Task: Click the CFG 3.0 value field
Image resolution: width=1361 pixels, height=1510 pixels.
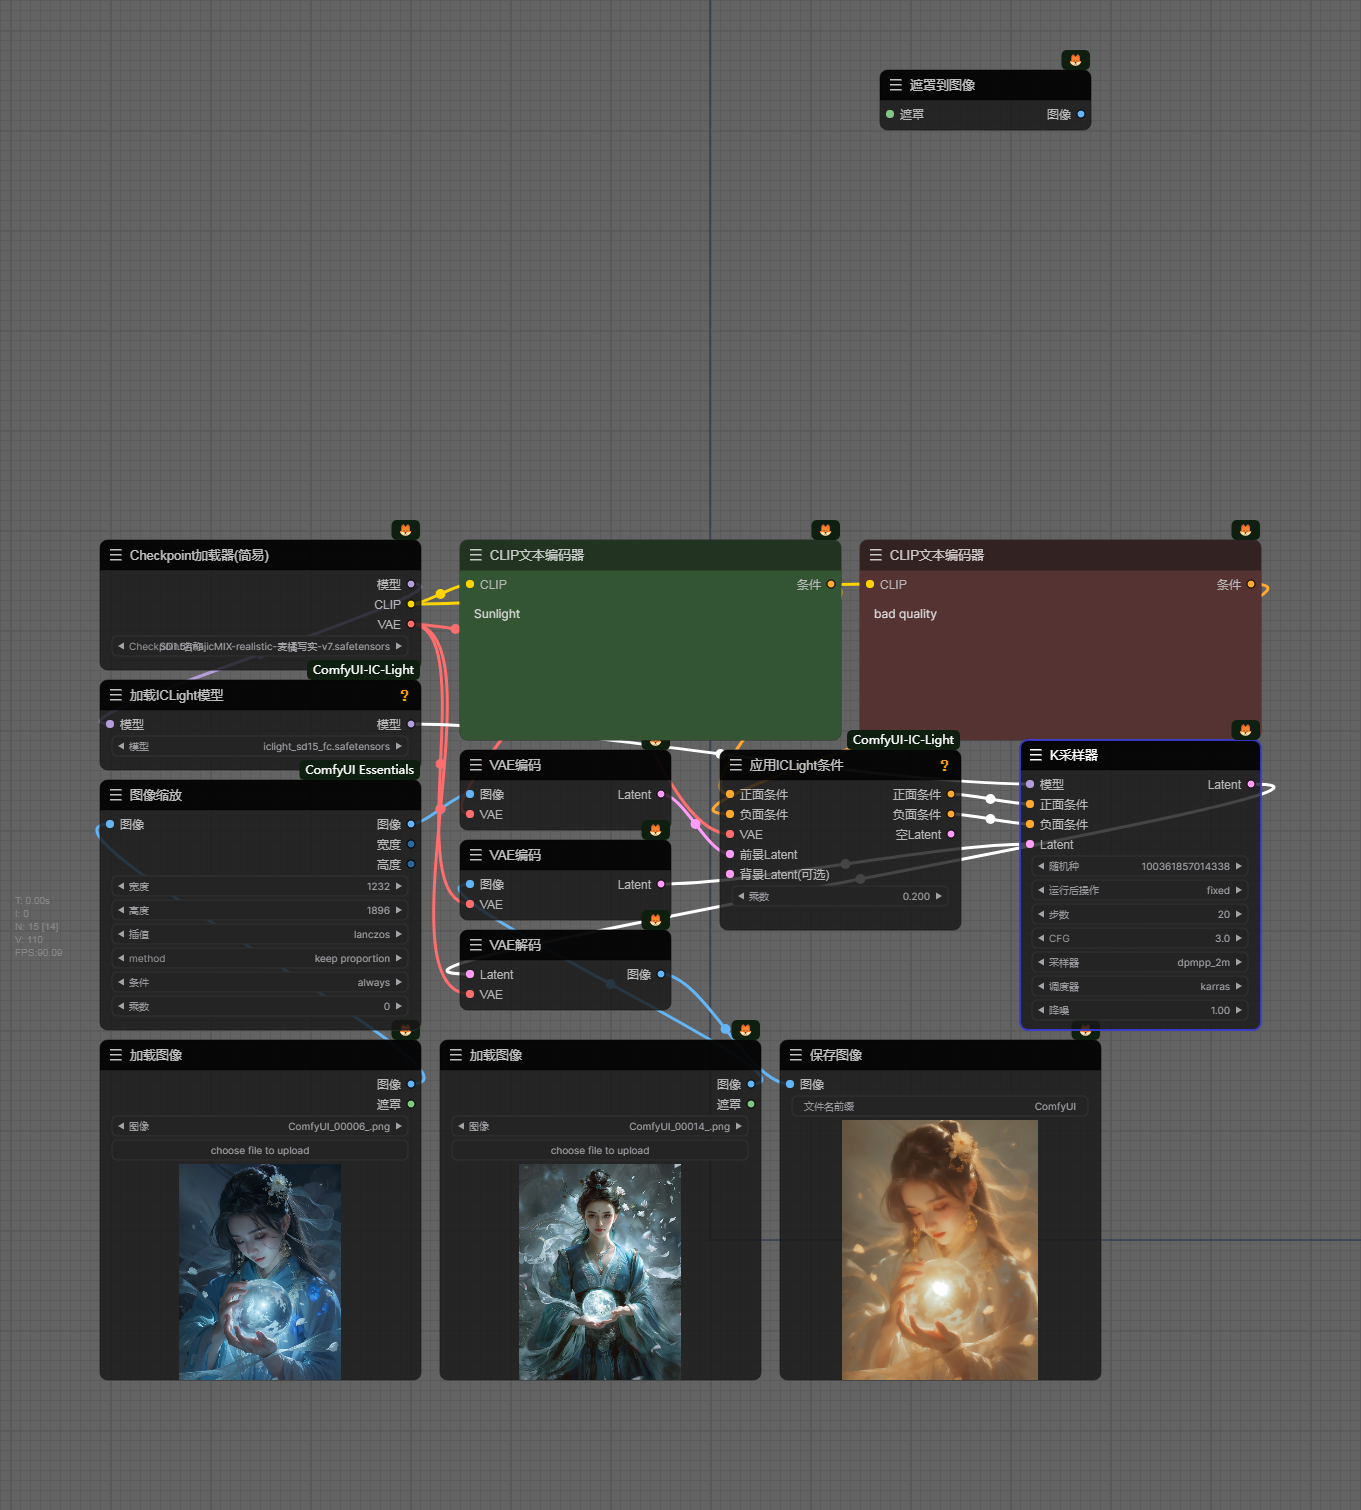Action: [1140, 938]
